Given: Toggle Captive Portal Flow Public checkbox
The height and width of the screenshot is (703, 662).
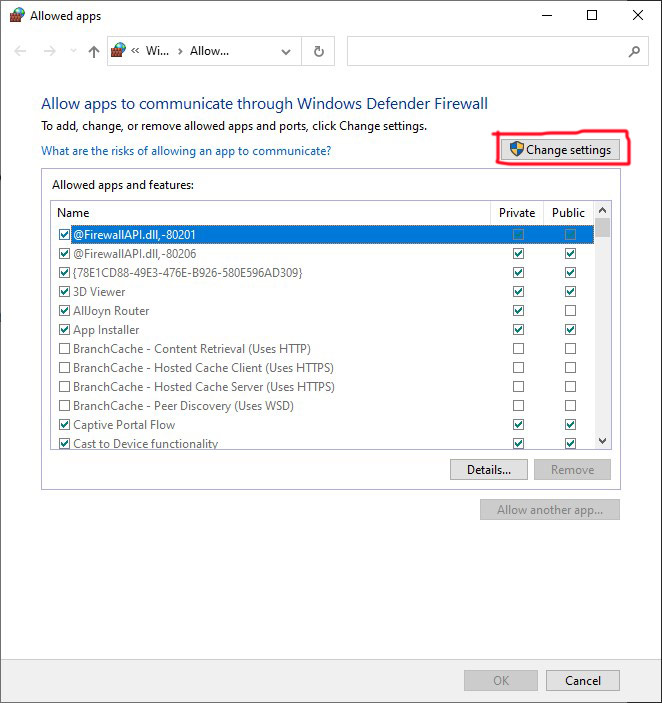Looking at the screenshot, I should 570,424.
